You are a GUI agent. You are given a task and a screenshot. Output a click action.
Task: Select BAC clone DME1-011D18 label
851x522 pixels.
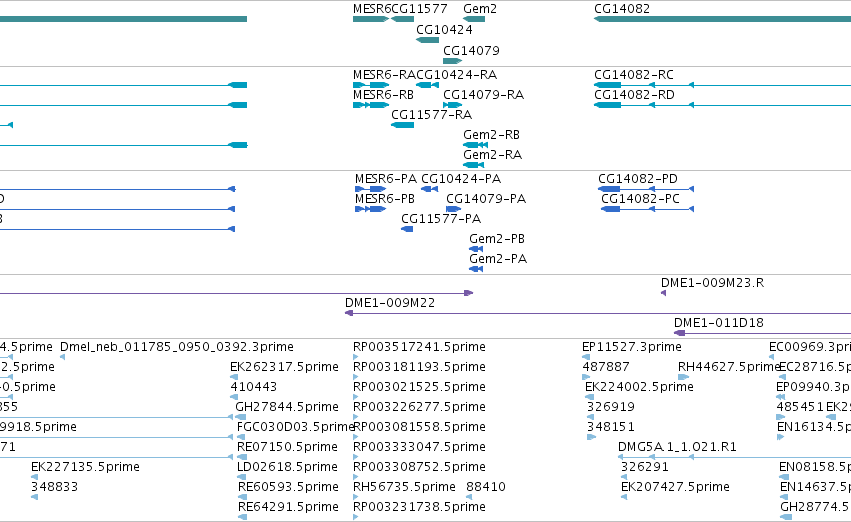tap(719, 323)
